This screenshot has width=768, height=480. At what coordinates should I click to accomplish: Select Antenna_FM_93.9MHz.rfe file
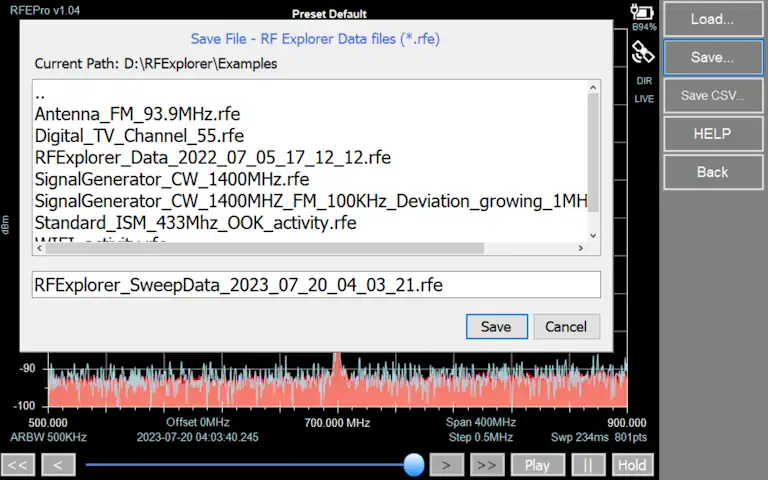tap(137, 114)
